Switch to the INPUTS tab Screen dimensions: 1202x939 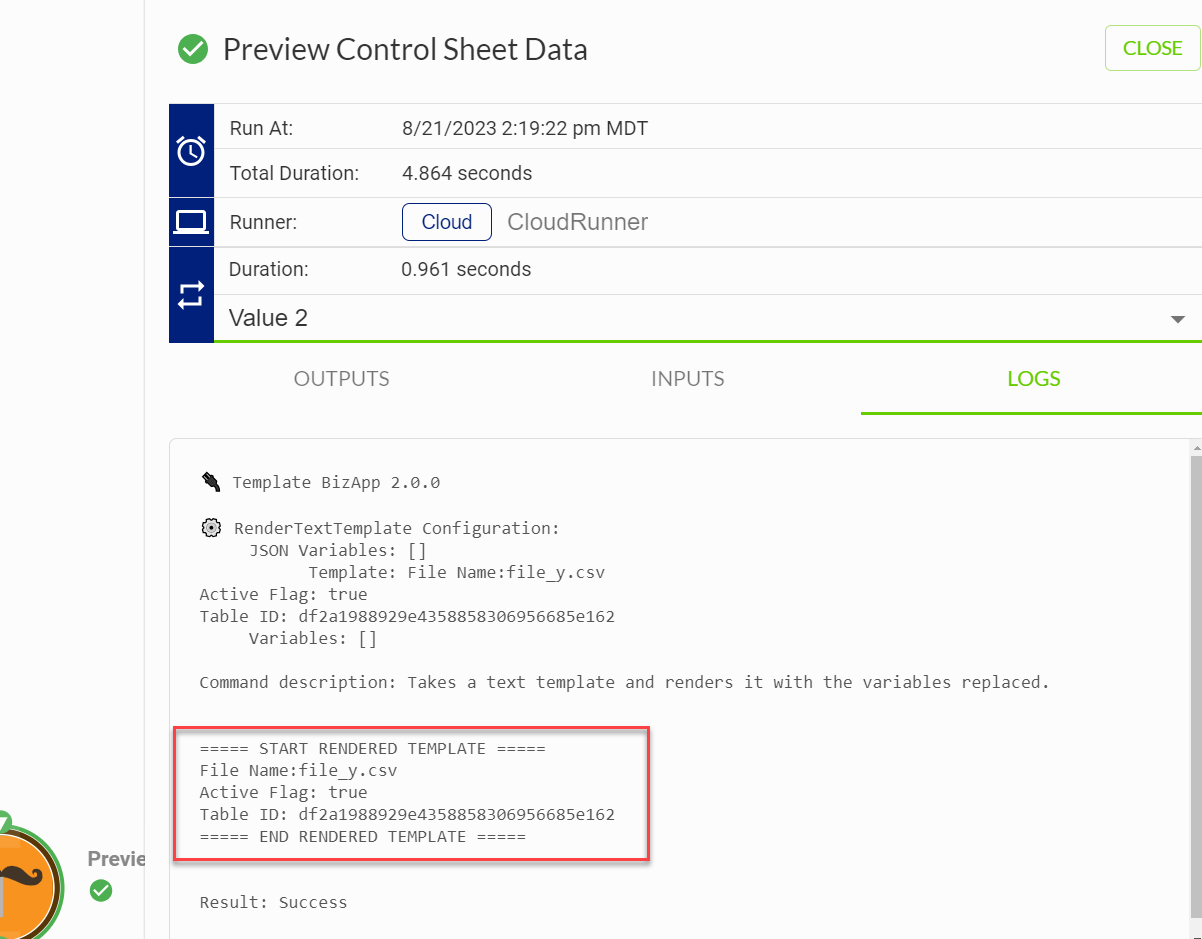(x=688, y=379)
